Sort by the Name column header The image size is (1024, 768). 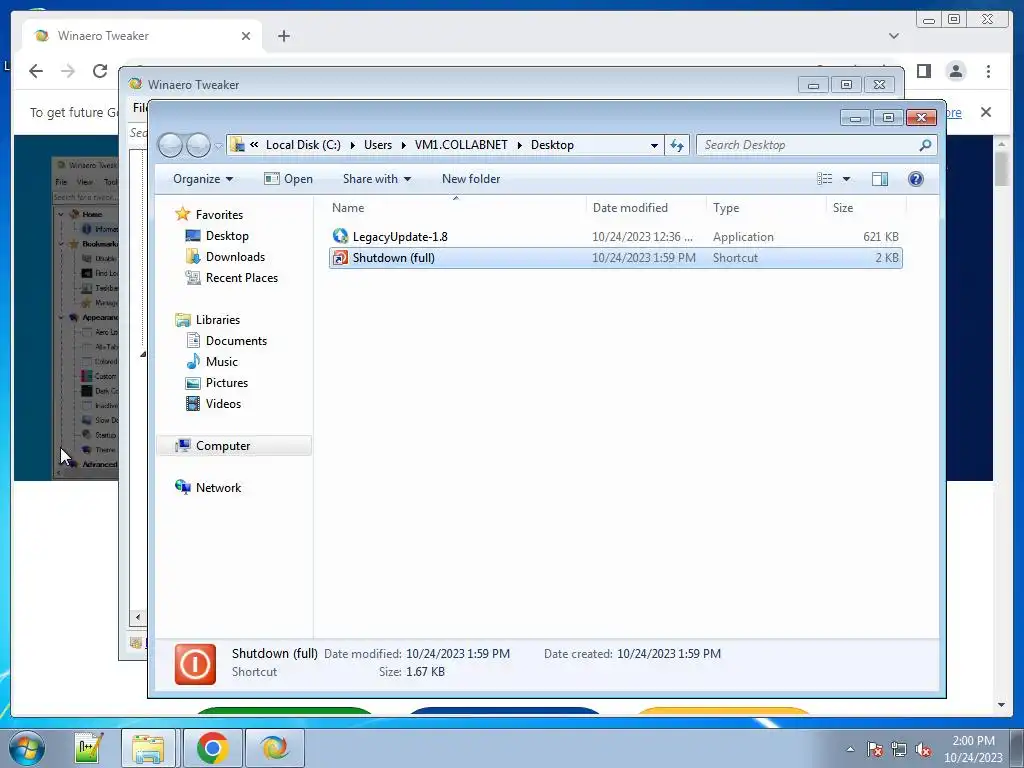coord(456,208)
